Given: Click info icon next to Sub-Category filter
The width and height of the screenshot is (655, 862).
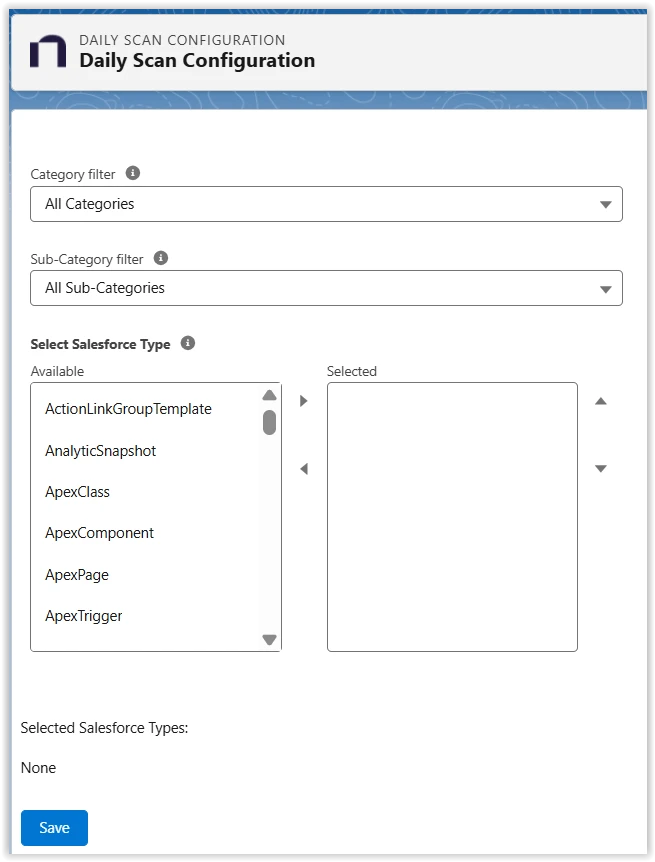Looking at the screenshot, I should [160, 258].
